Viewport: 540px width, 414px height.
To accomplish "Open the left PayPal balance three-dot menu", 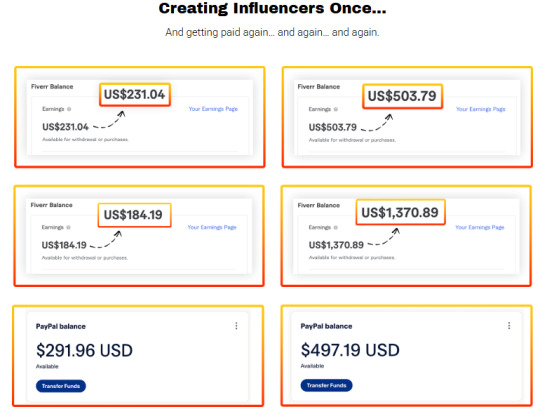I will coord(236,326).
